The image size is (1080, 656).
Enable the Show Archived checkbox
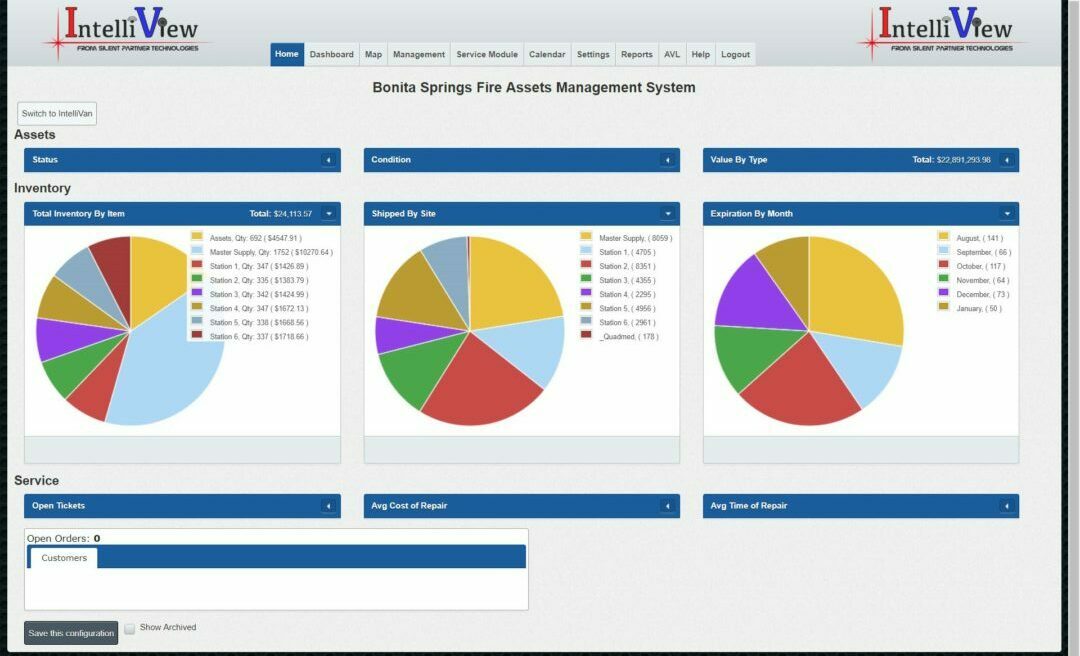pyautogui.click(x=130, y=627)
